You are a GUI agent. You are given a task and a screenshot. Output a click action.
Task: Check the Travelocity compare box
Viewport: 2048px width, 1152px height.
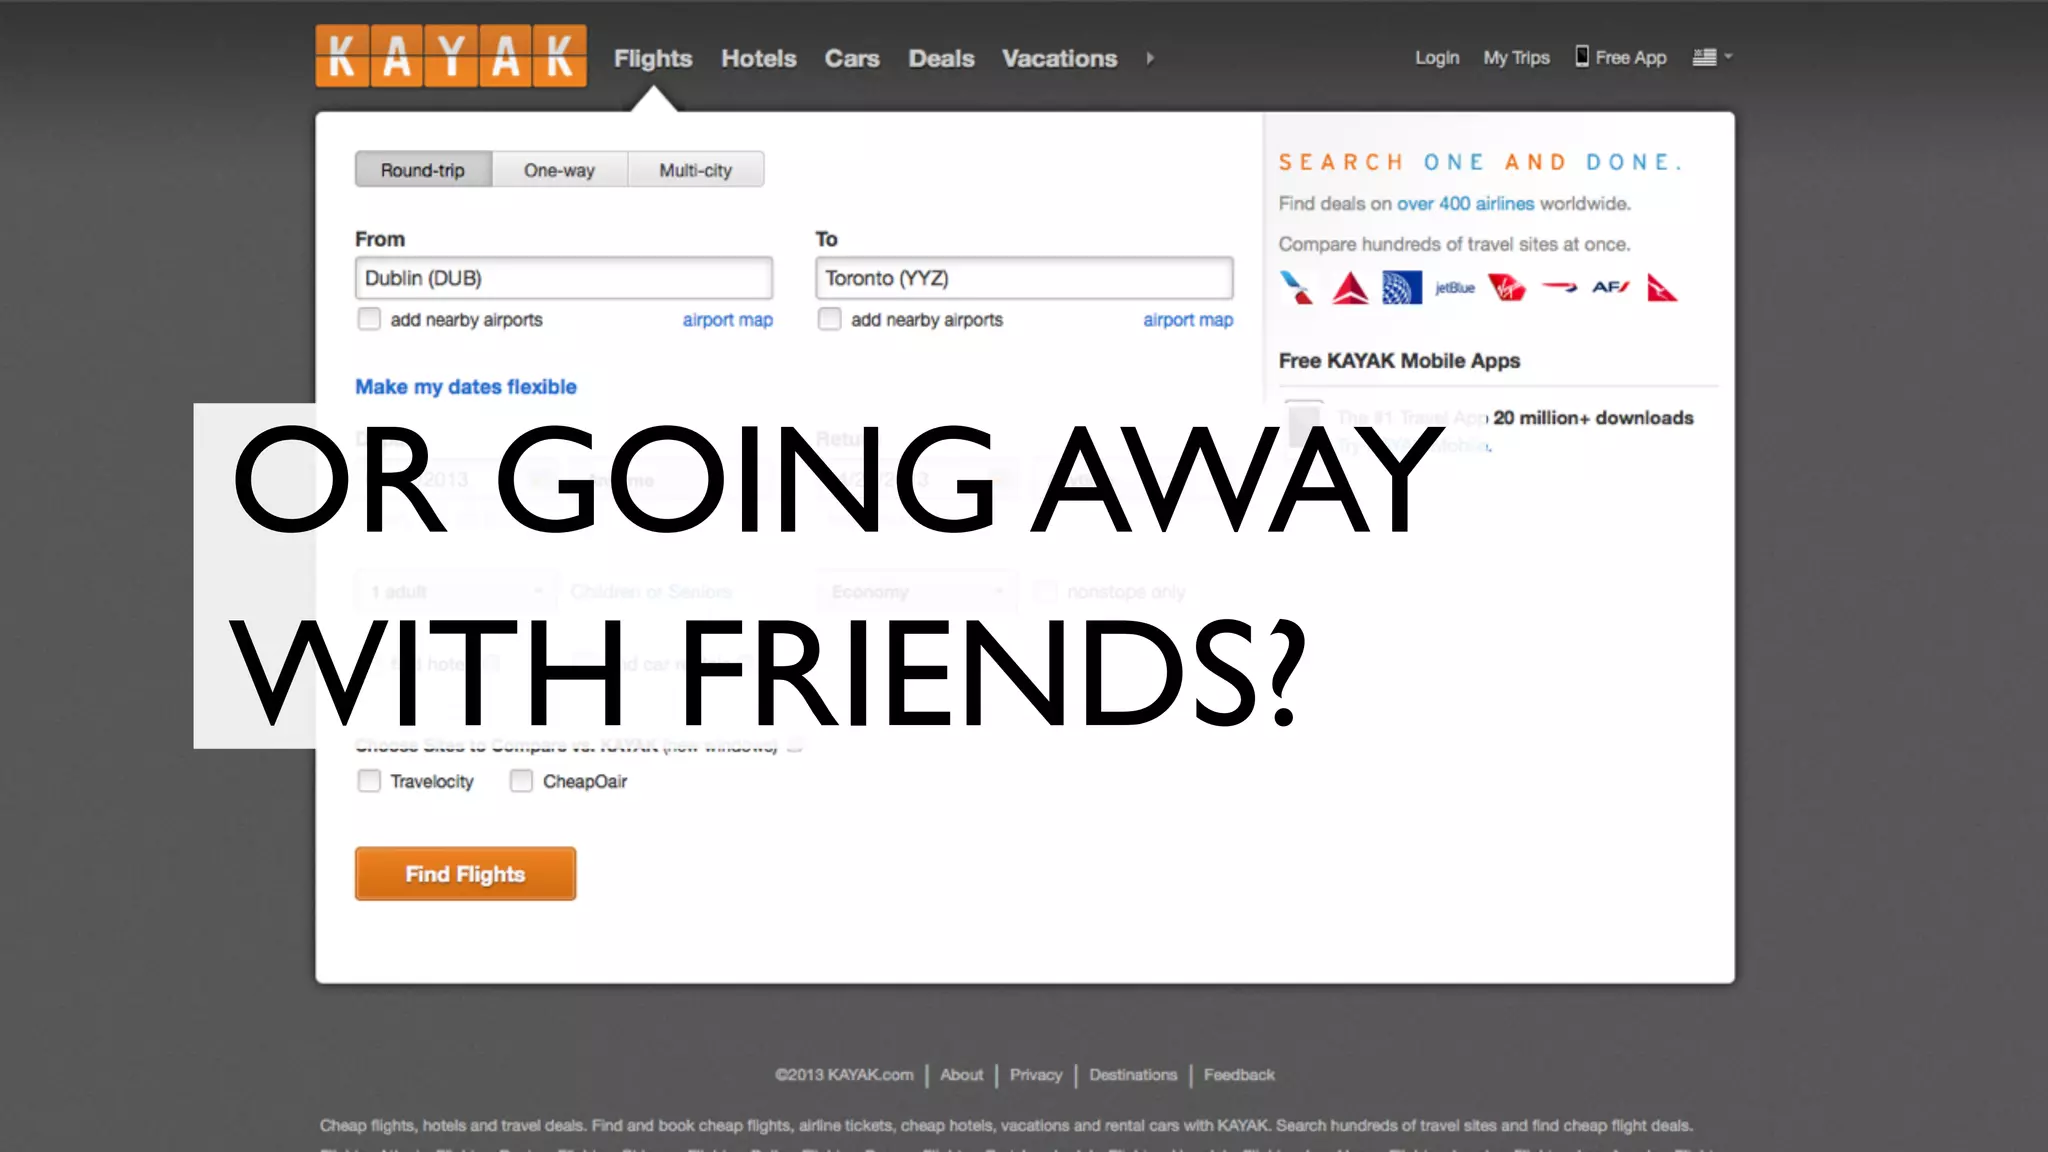[x=369, y=781]
